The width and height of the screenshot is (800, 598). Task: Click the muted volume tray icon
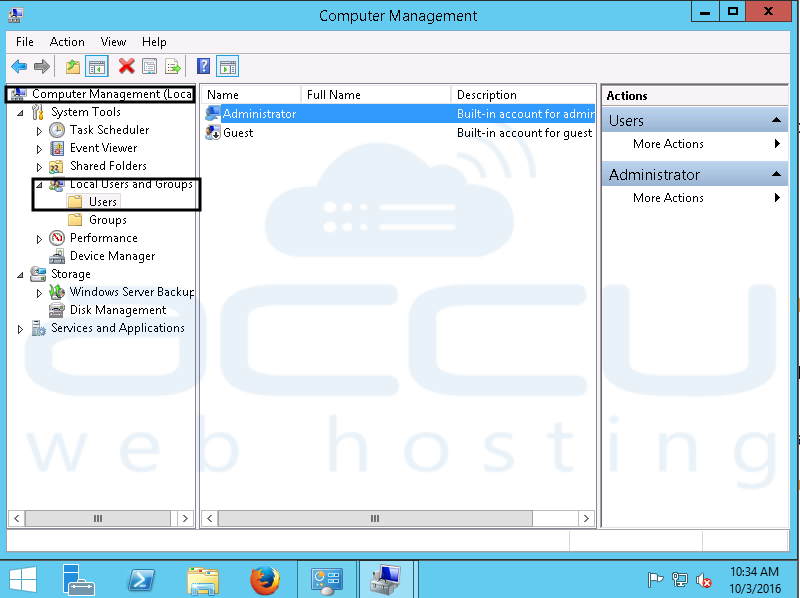coord(704,580)
